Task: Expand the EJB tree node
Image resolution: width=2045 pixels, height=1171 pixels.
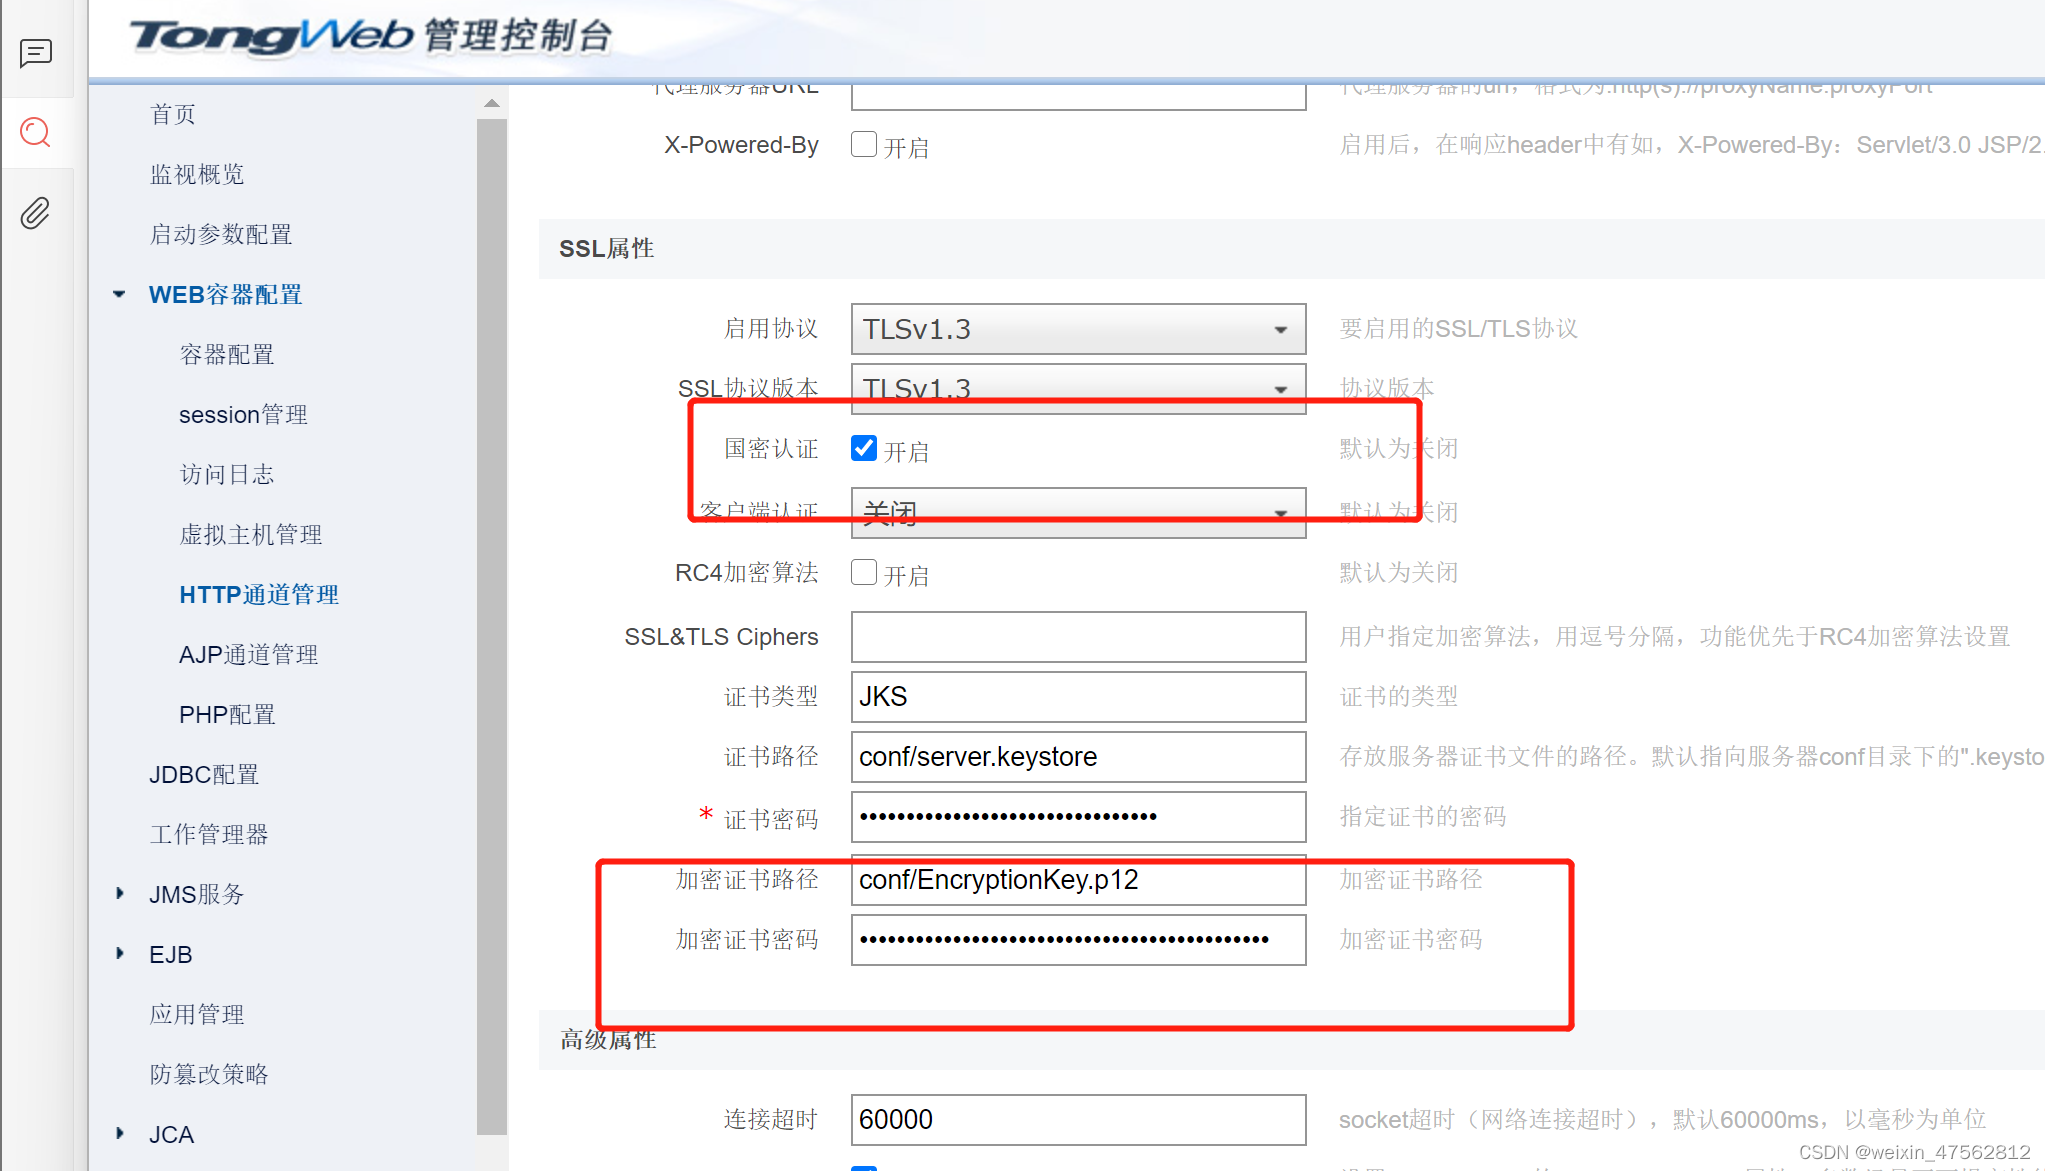Action: [120, 953]
